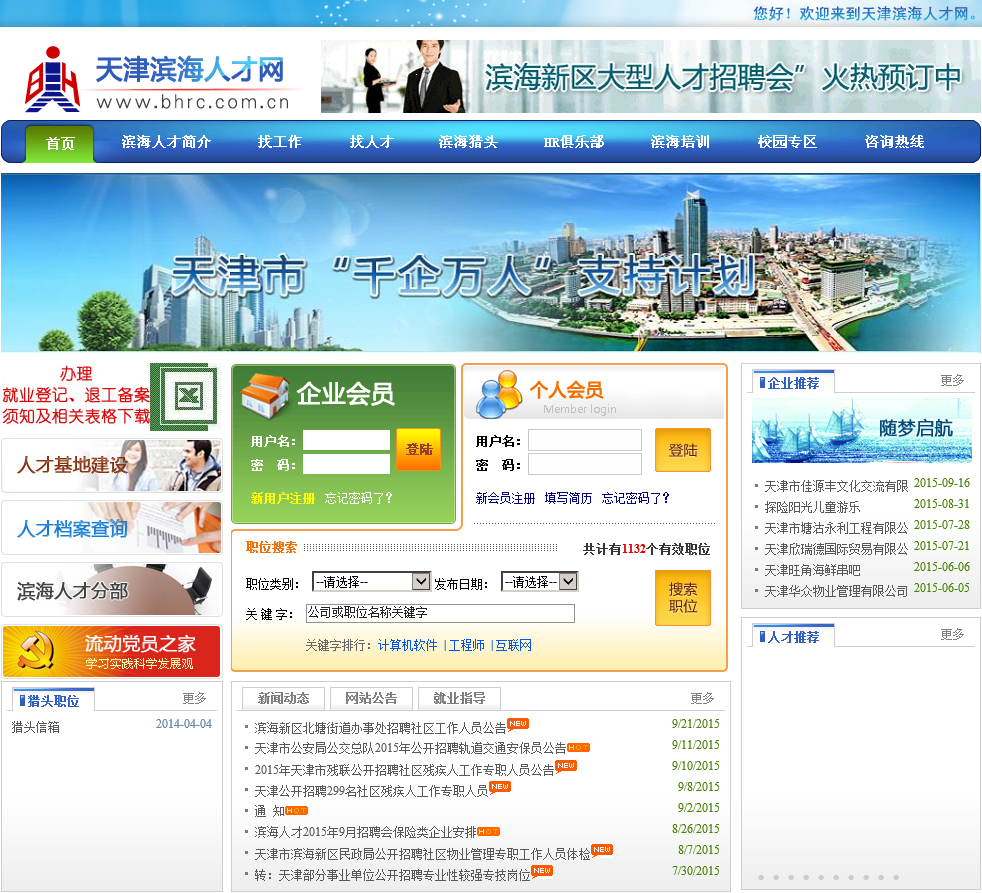
Task: Click enterprise 忘记密码了? link
Action: click(359, 498)
